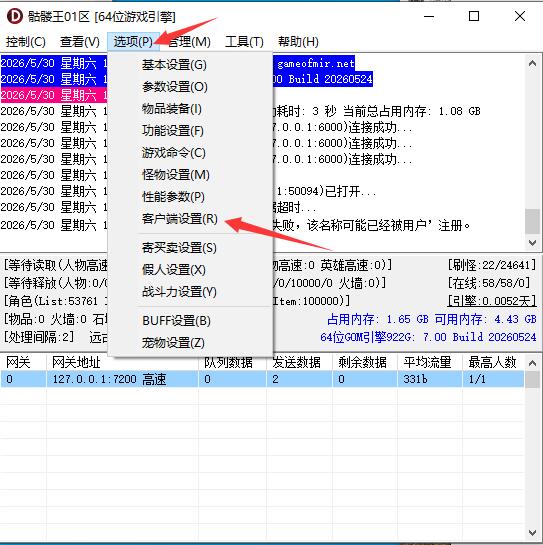543x545 pixels.
Task: Click the 平均流量 column header
Action: point(427,363)
